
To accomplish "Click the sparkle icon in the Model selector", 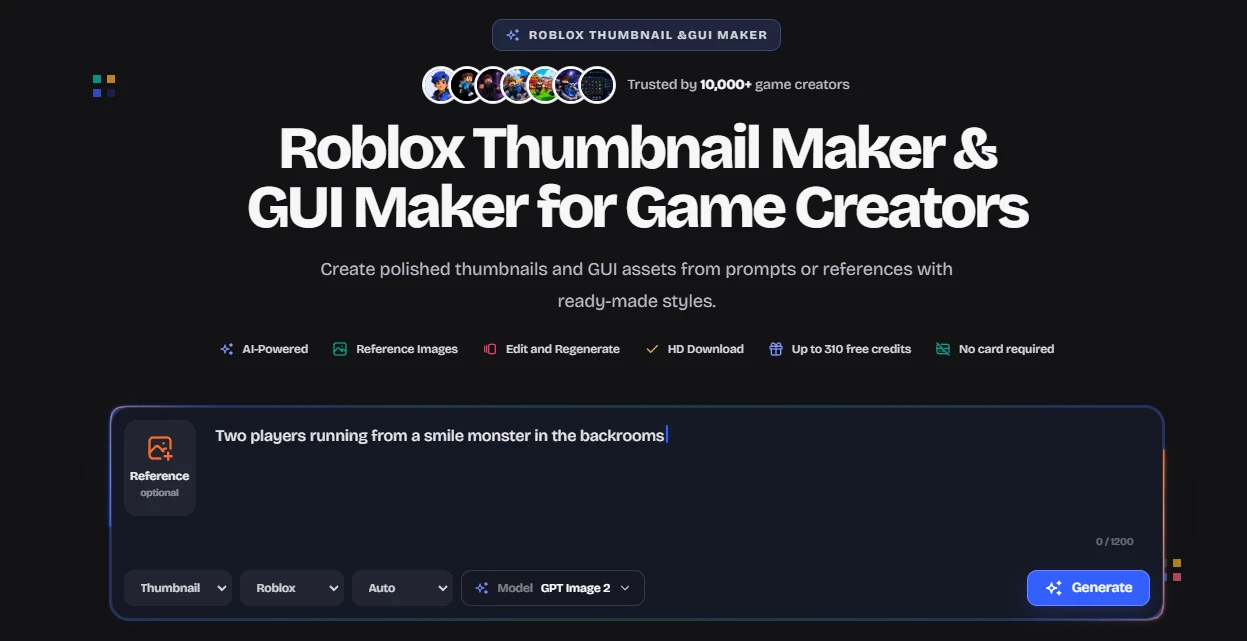I will coord(482,588).
